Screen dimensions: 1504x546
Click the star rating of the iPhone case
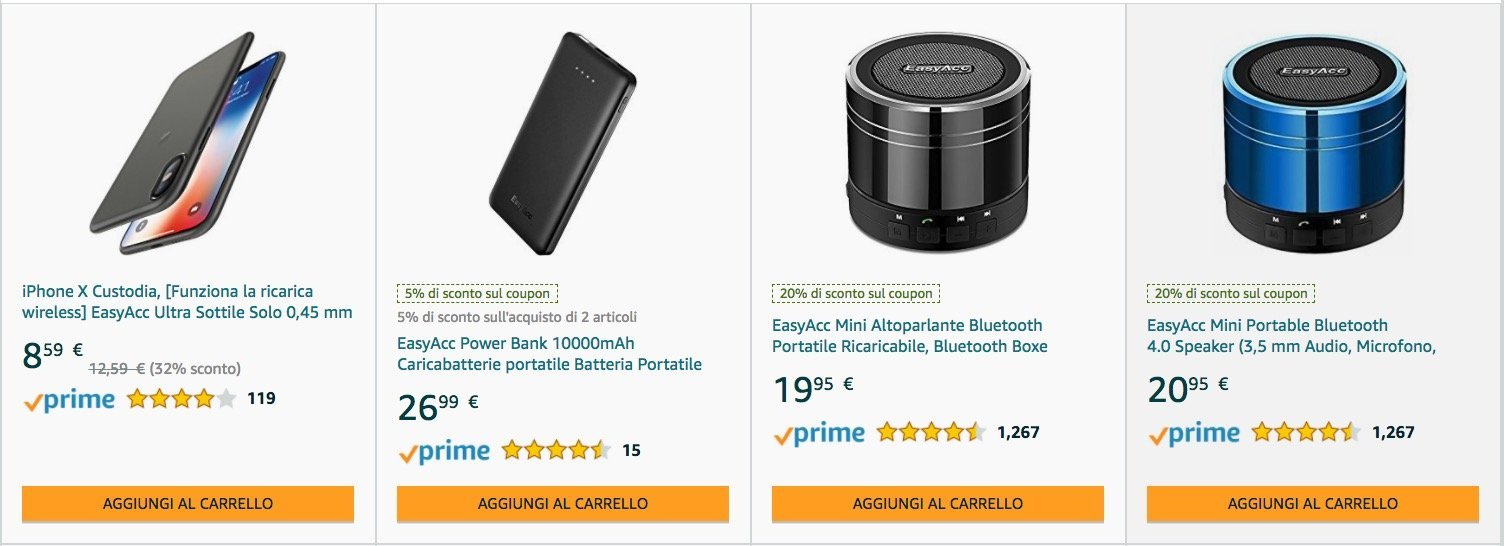coord(181,399)
